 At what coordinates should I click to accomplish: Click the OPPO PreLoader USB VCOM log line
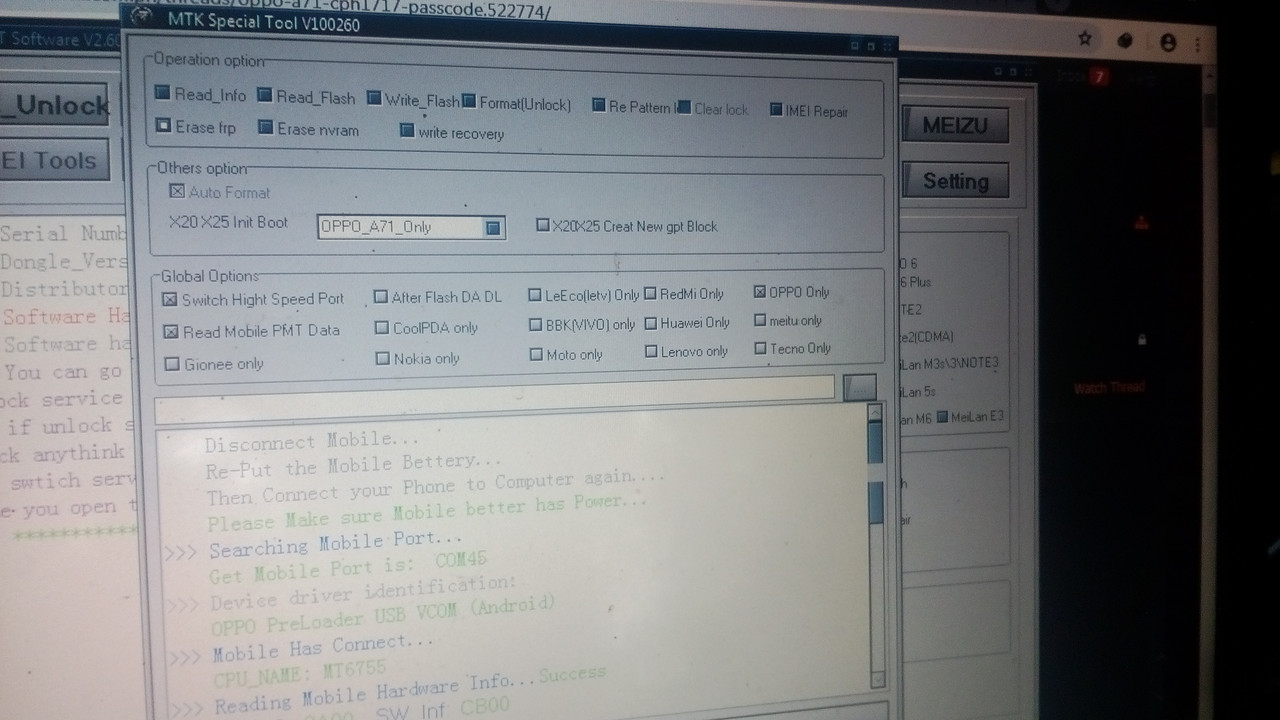point(383,616)
